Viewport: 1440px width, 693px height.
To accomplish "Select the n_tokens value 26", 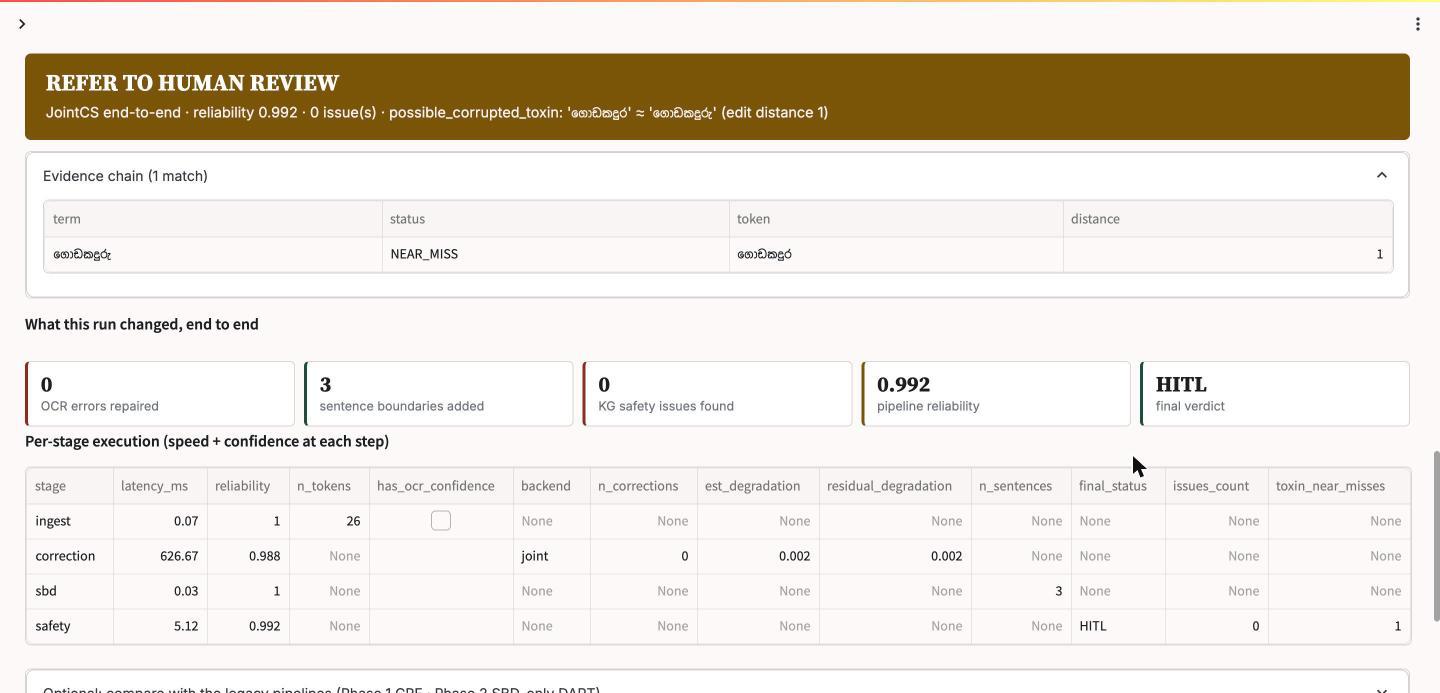I will coord(329,521).
